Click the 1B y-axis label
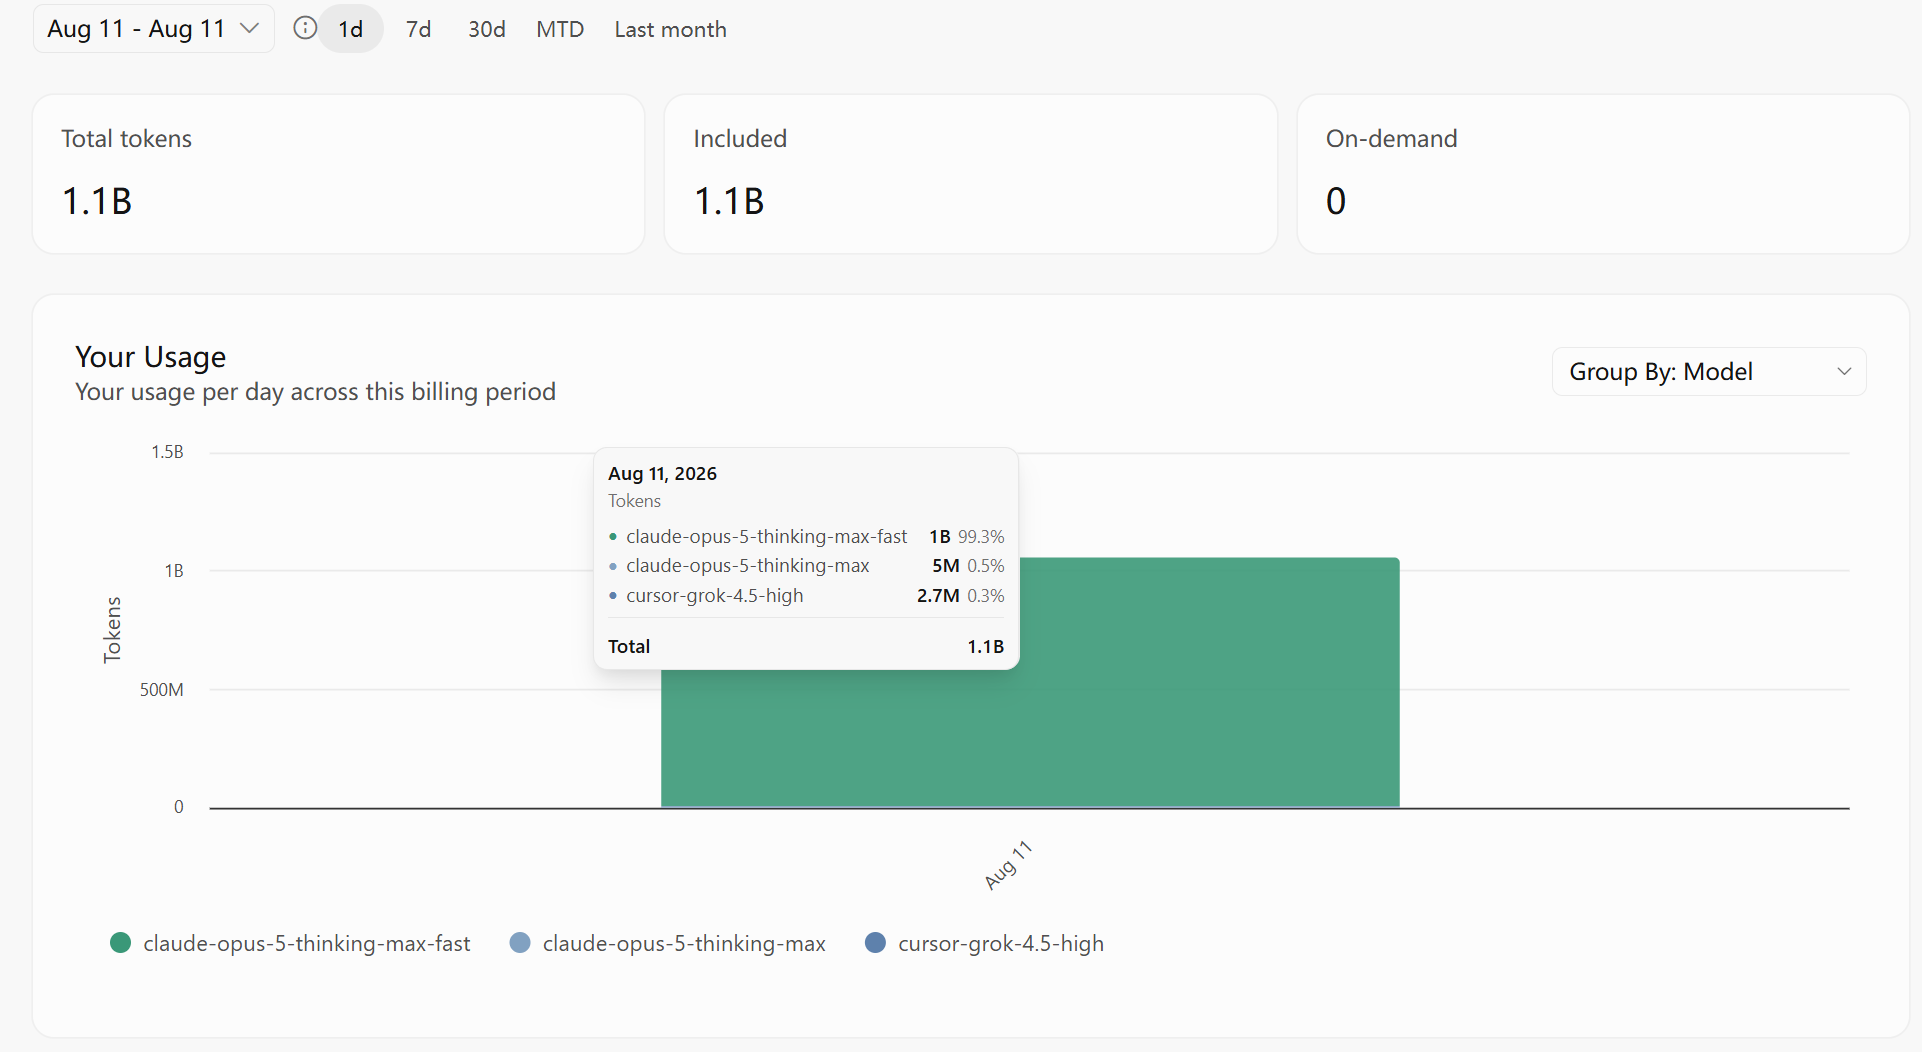1922x1052 pixels. tap(174, 571)
